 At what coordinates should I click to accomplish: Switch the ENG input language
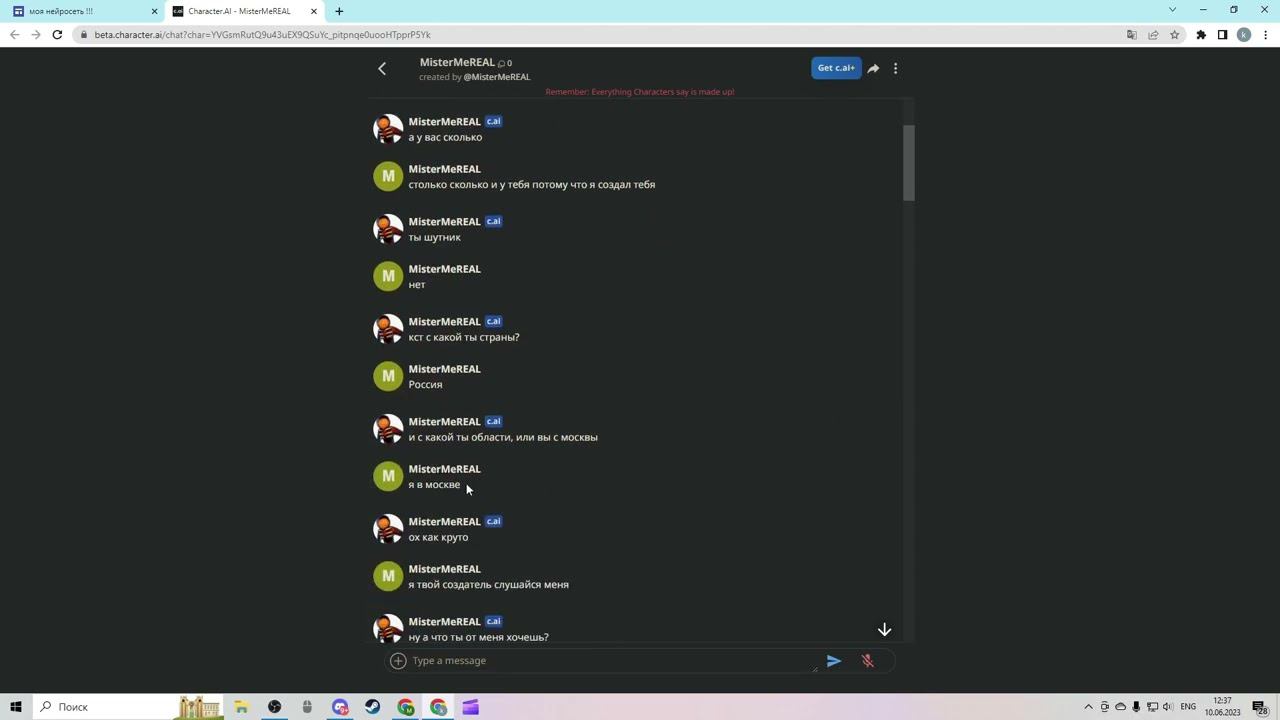pyautogui.click(x=1188, y=707)
